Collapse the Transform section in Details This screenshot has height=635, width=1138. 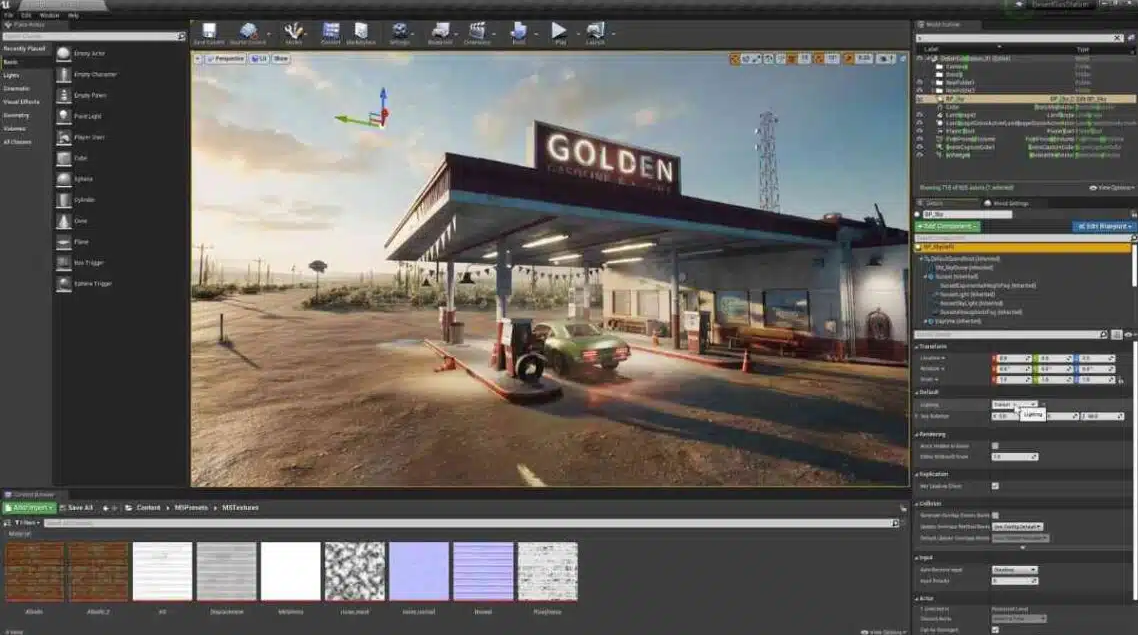pos(935,346)
